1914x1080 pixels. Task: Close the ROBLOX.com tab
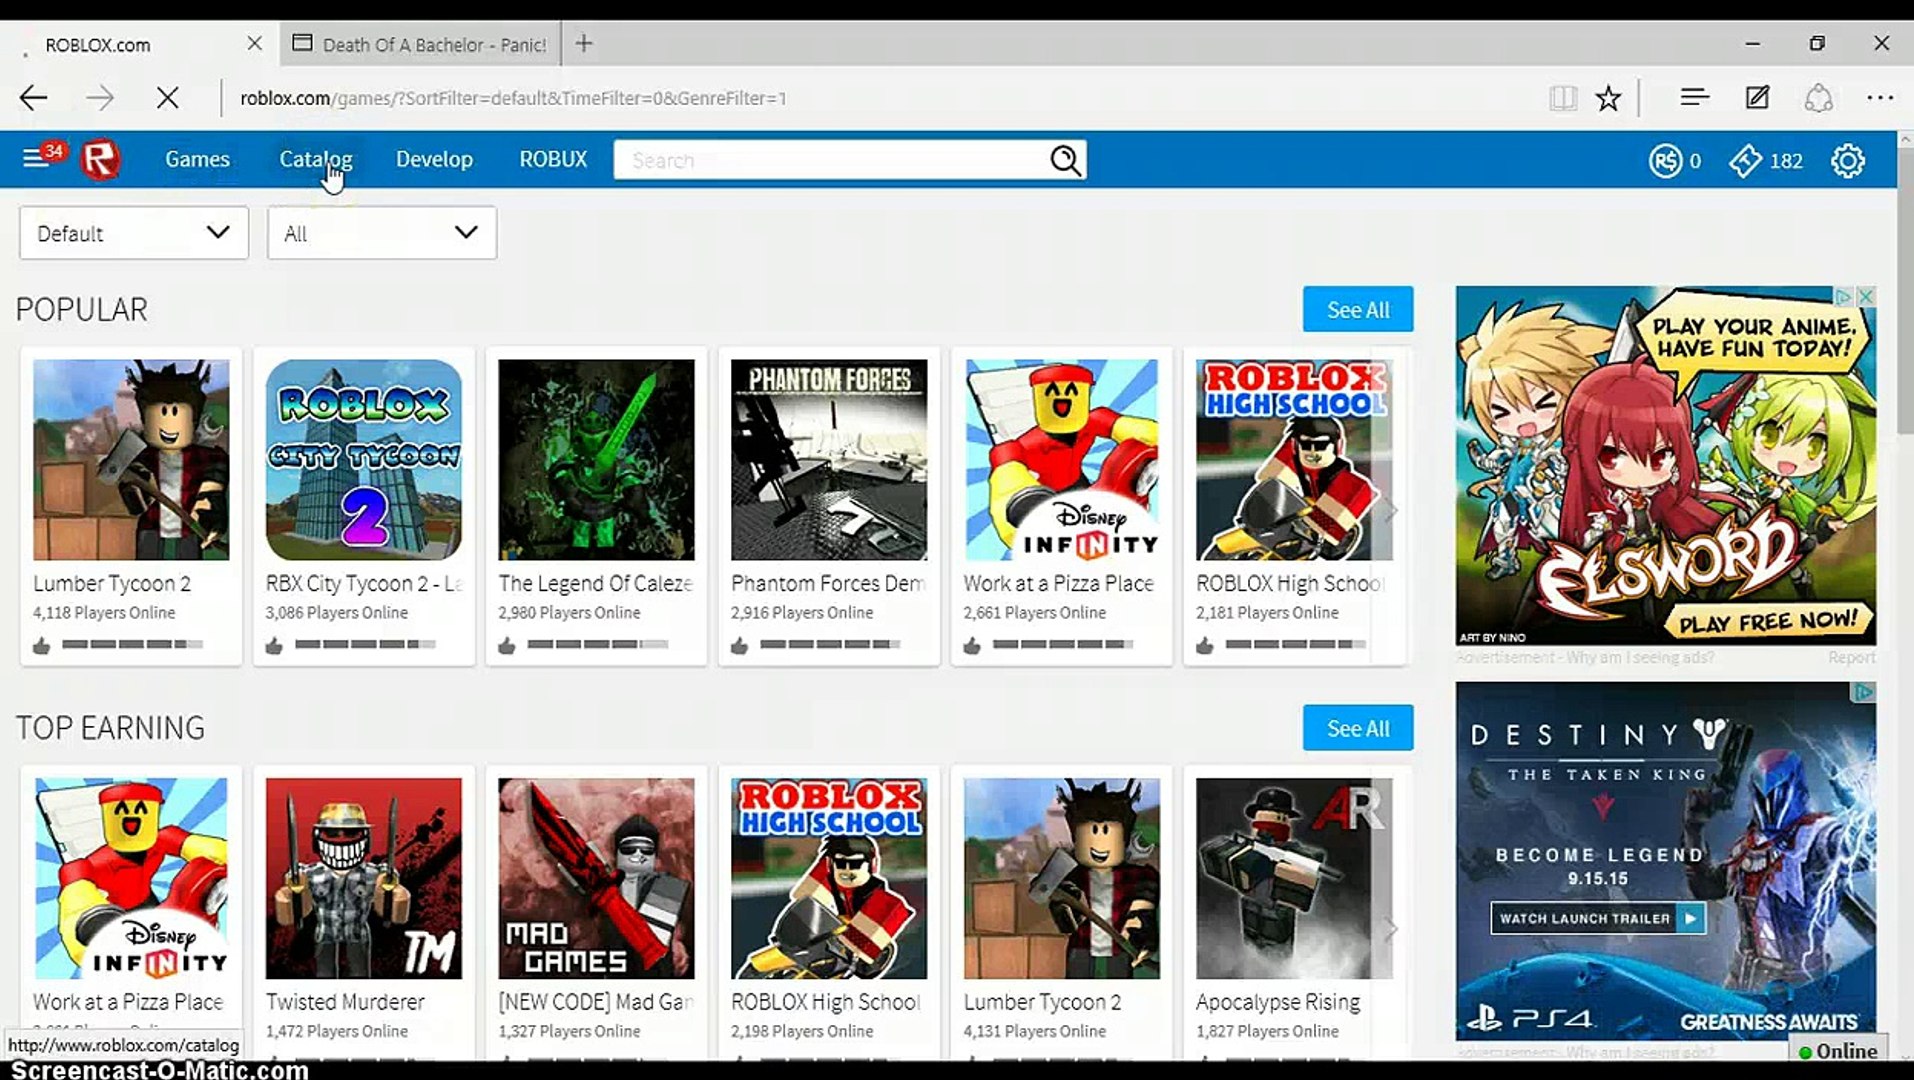(254, 44)
